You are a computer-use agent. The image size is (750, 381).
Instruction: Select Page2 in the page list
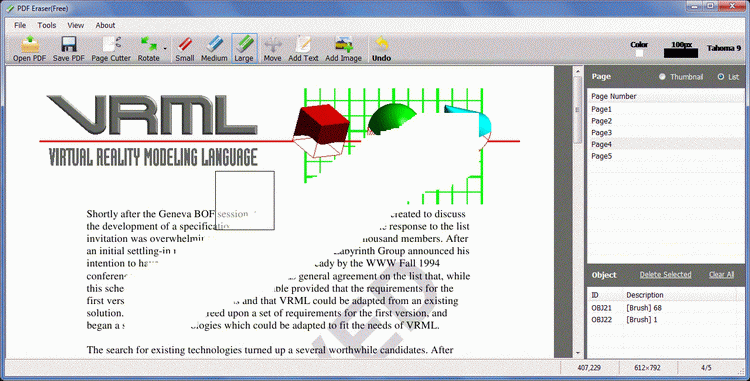(665, 121)
